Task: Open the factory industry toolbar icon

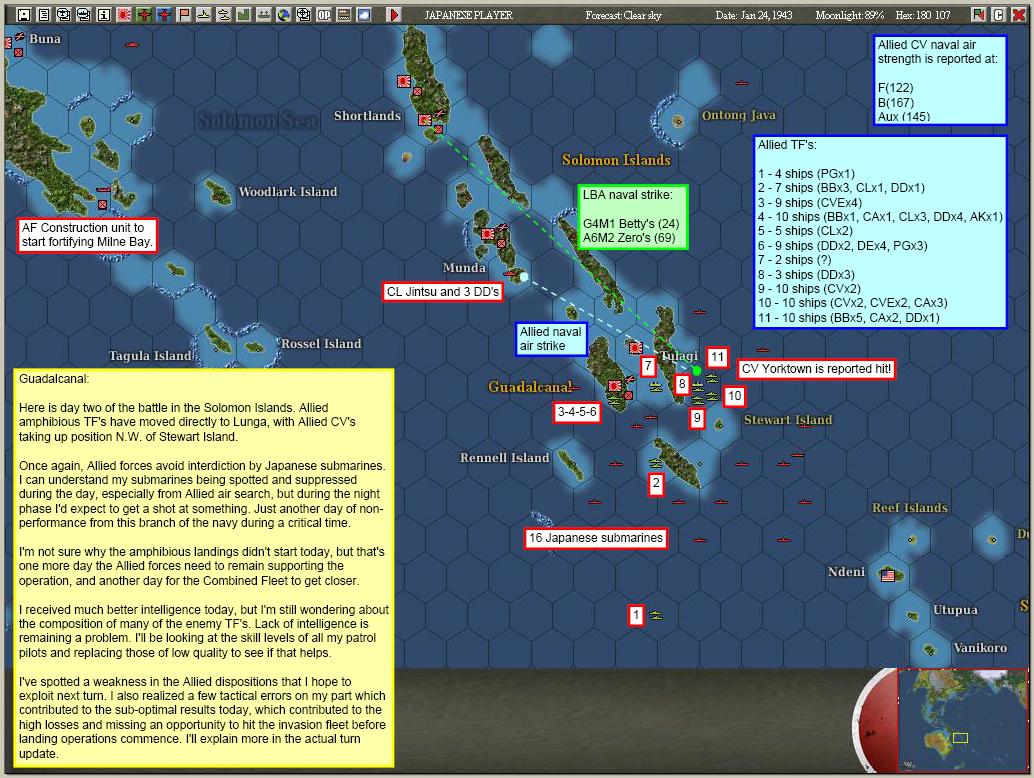Action: pyautogui.click(x=243, y=15)
